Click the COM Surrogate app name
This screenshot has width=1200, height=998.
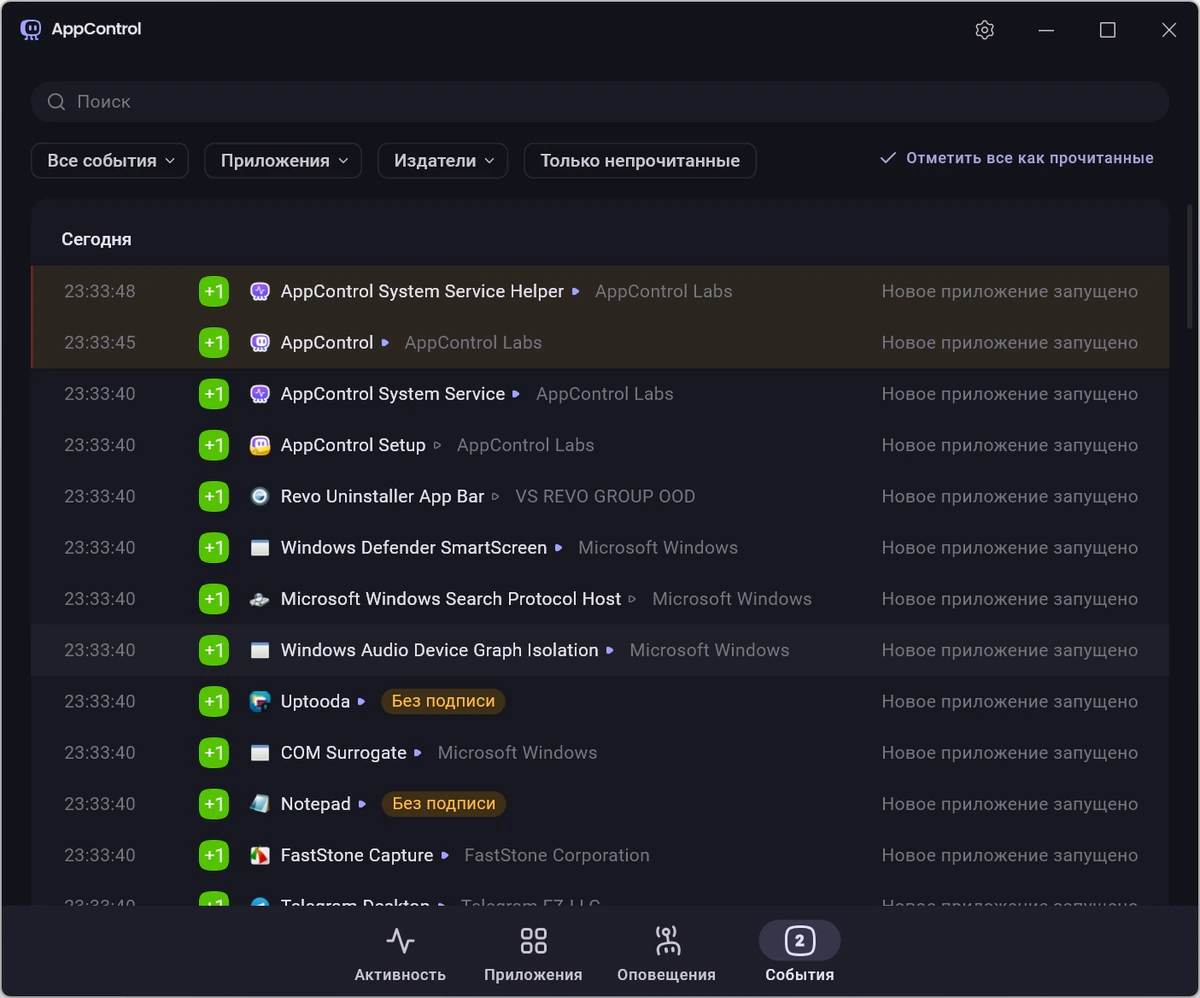pyautogui.click(x=343, y=753)
